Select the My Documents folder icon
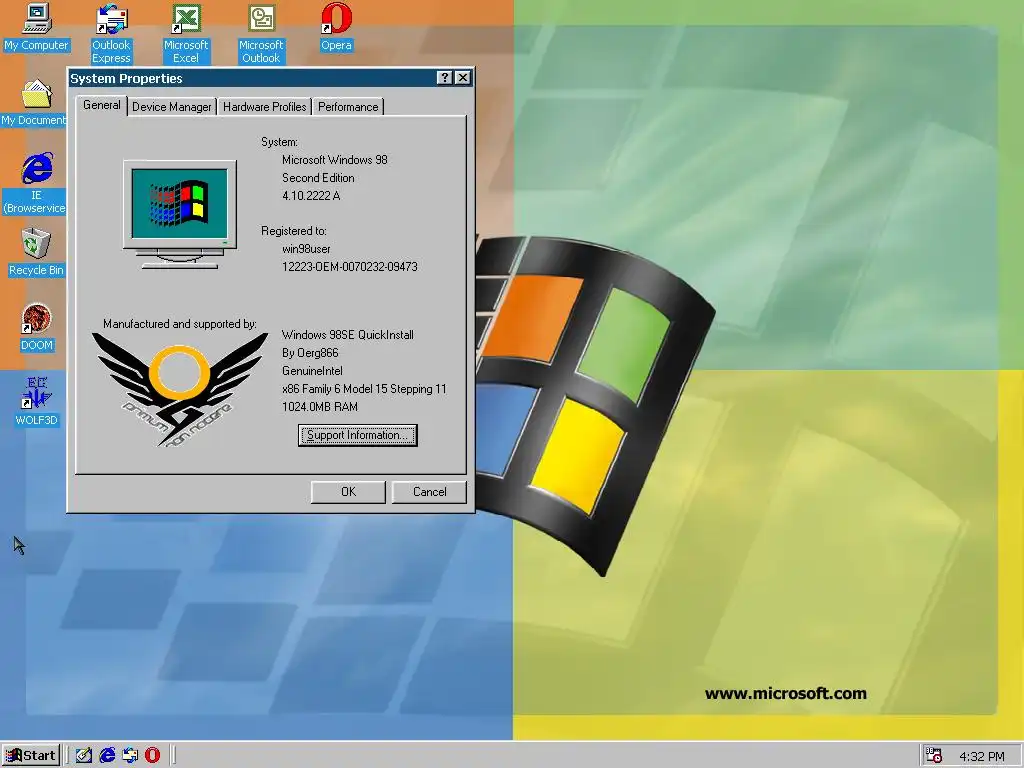The image size is (1024, 768). (34, 103)
